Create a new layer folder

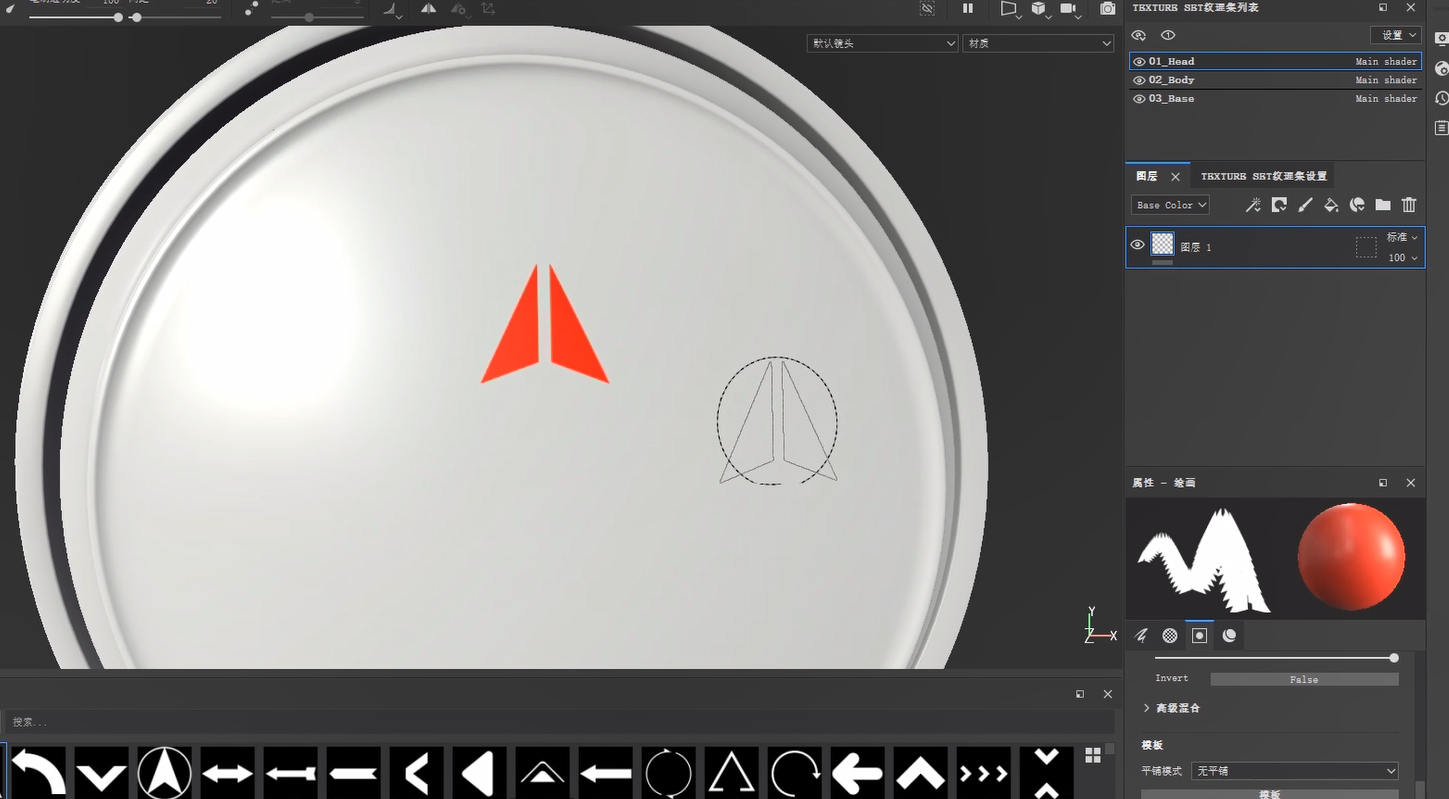click(x=1383, y=205)
